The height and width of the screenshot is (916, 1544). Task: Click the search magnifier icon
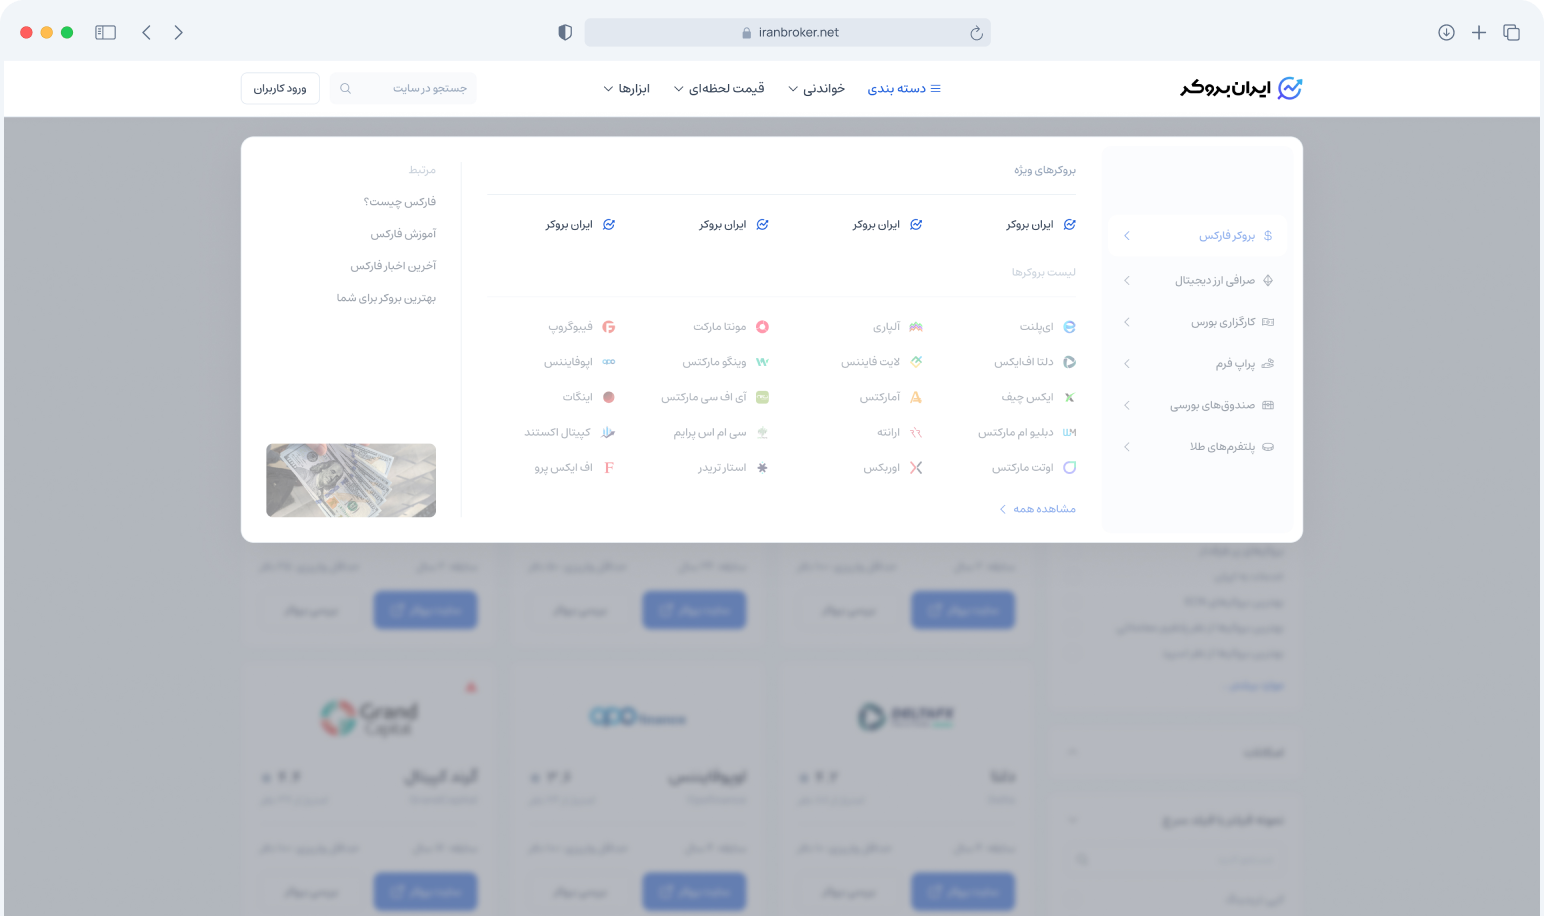(x=346, y=89)
